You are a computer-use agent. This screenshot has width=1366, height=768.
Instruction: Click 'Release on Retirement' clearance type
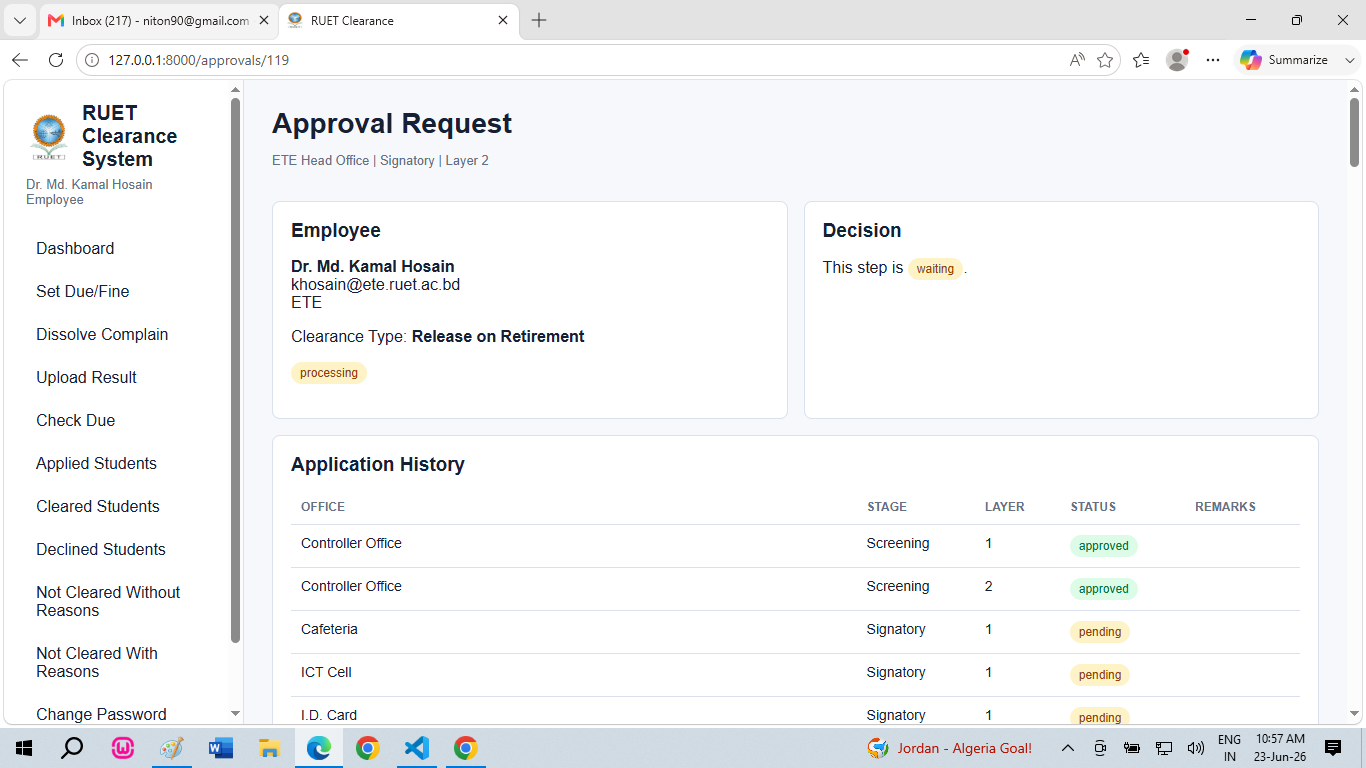tap(498, 336)
